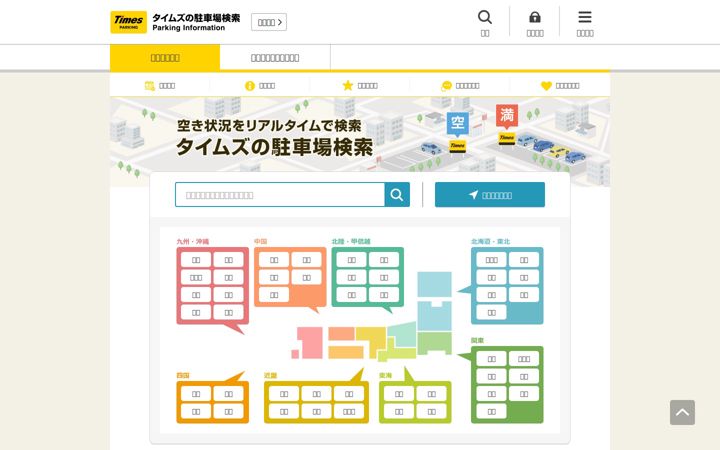Click the orange Chugoku region on map
Screen dimensions: 720x450
pos(341,334)
